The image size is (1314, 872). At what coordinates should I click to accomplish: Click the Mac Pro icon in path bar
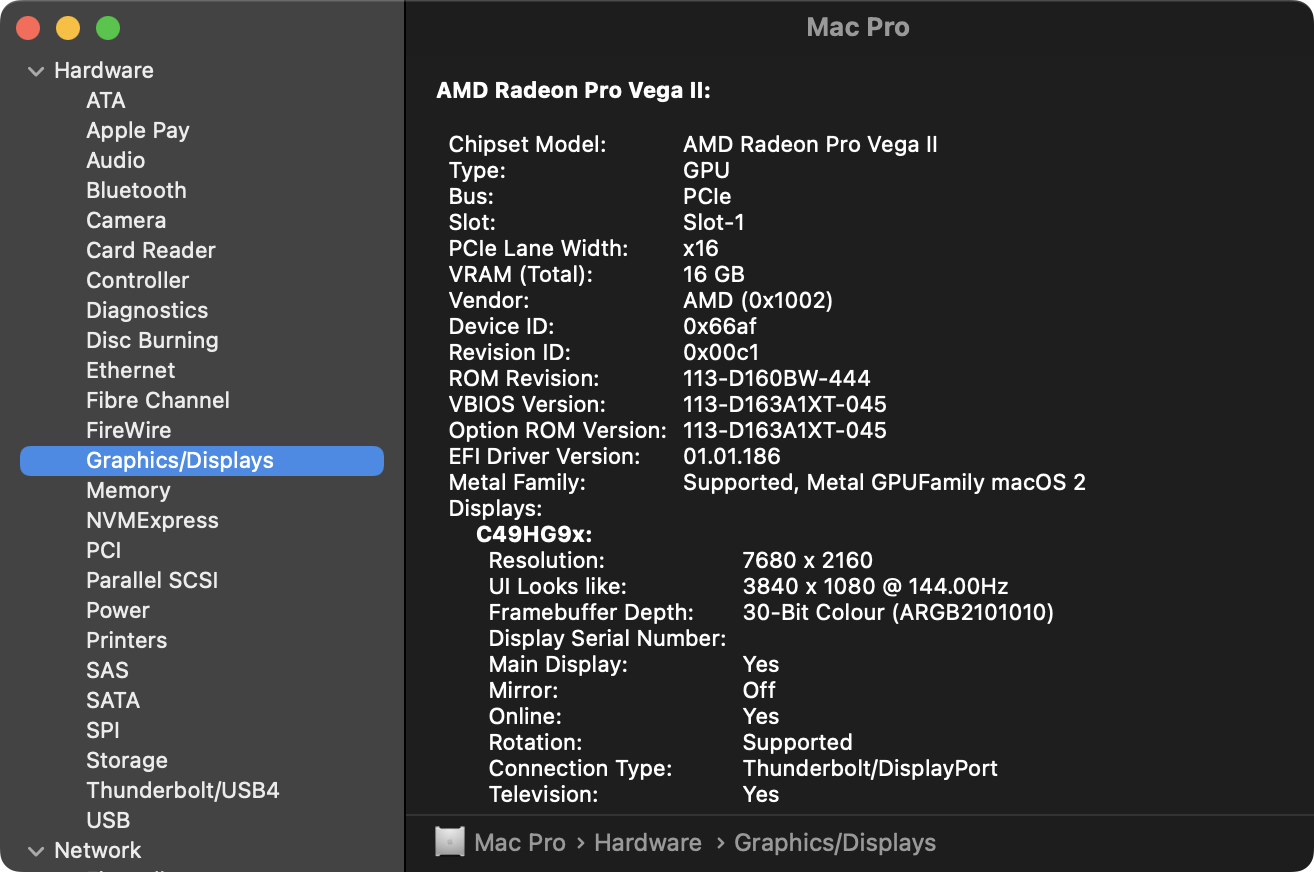click(450, 842)
